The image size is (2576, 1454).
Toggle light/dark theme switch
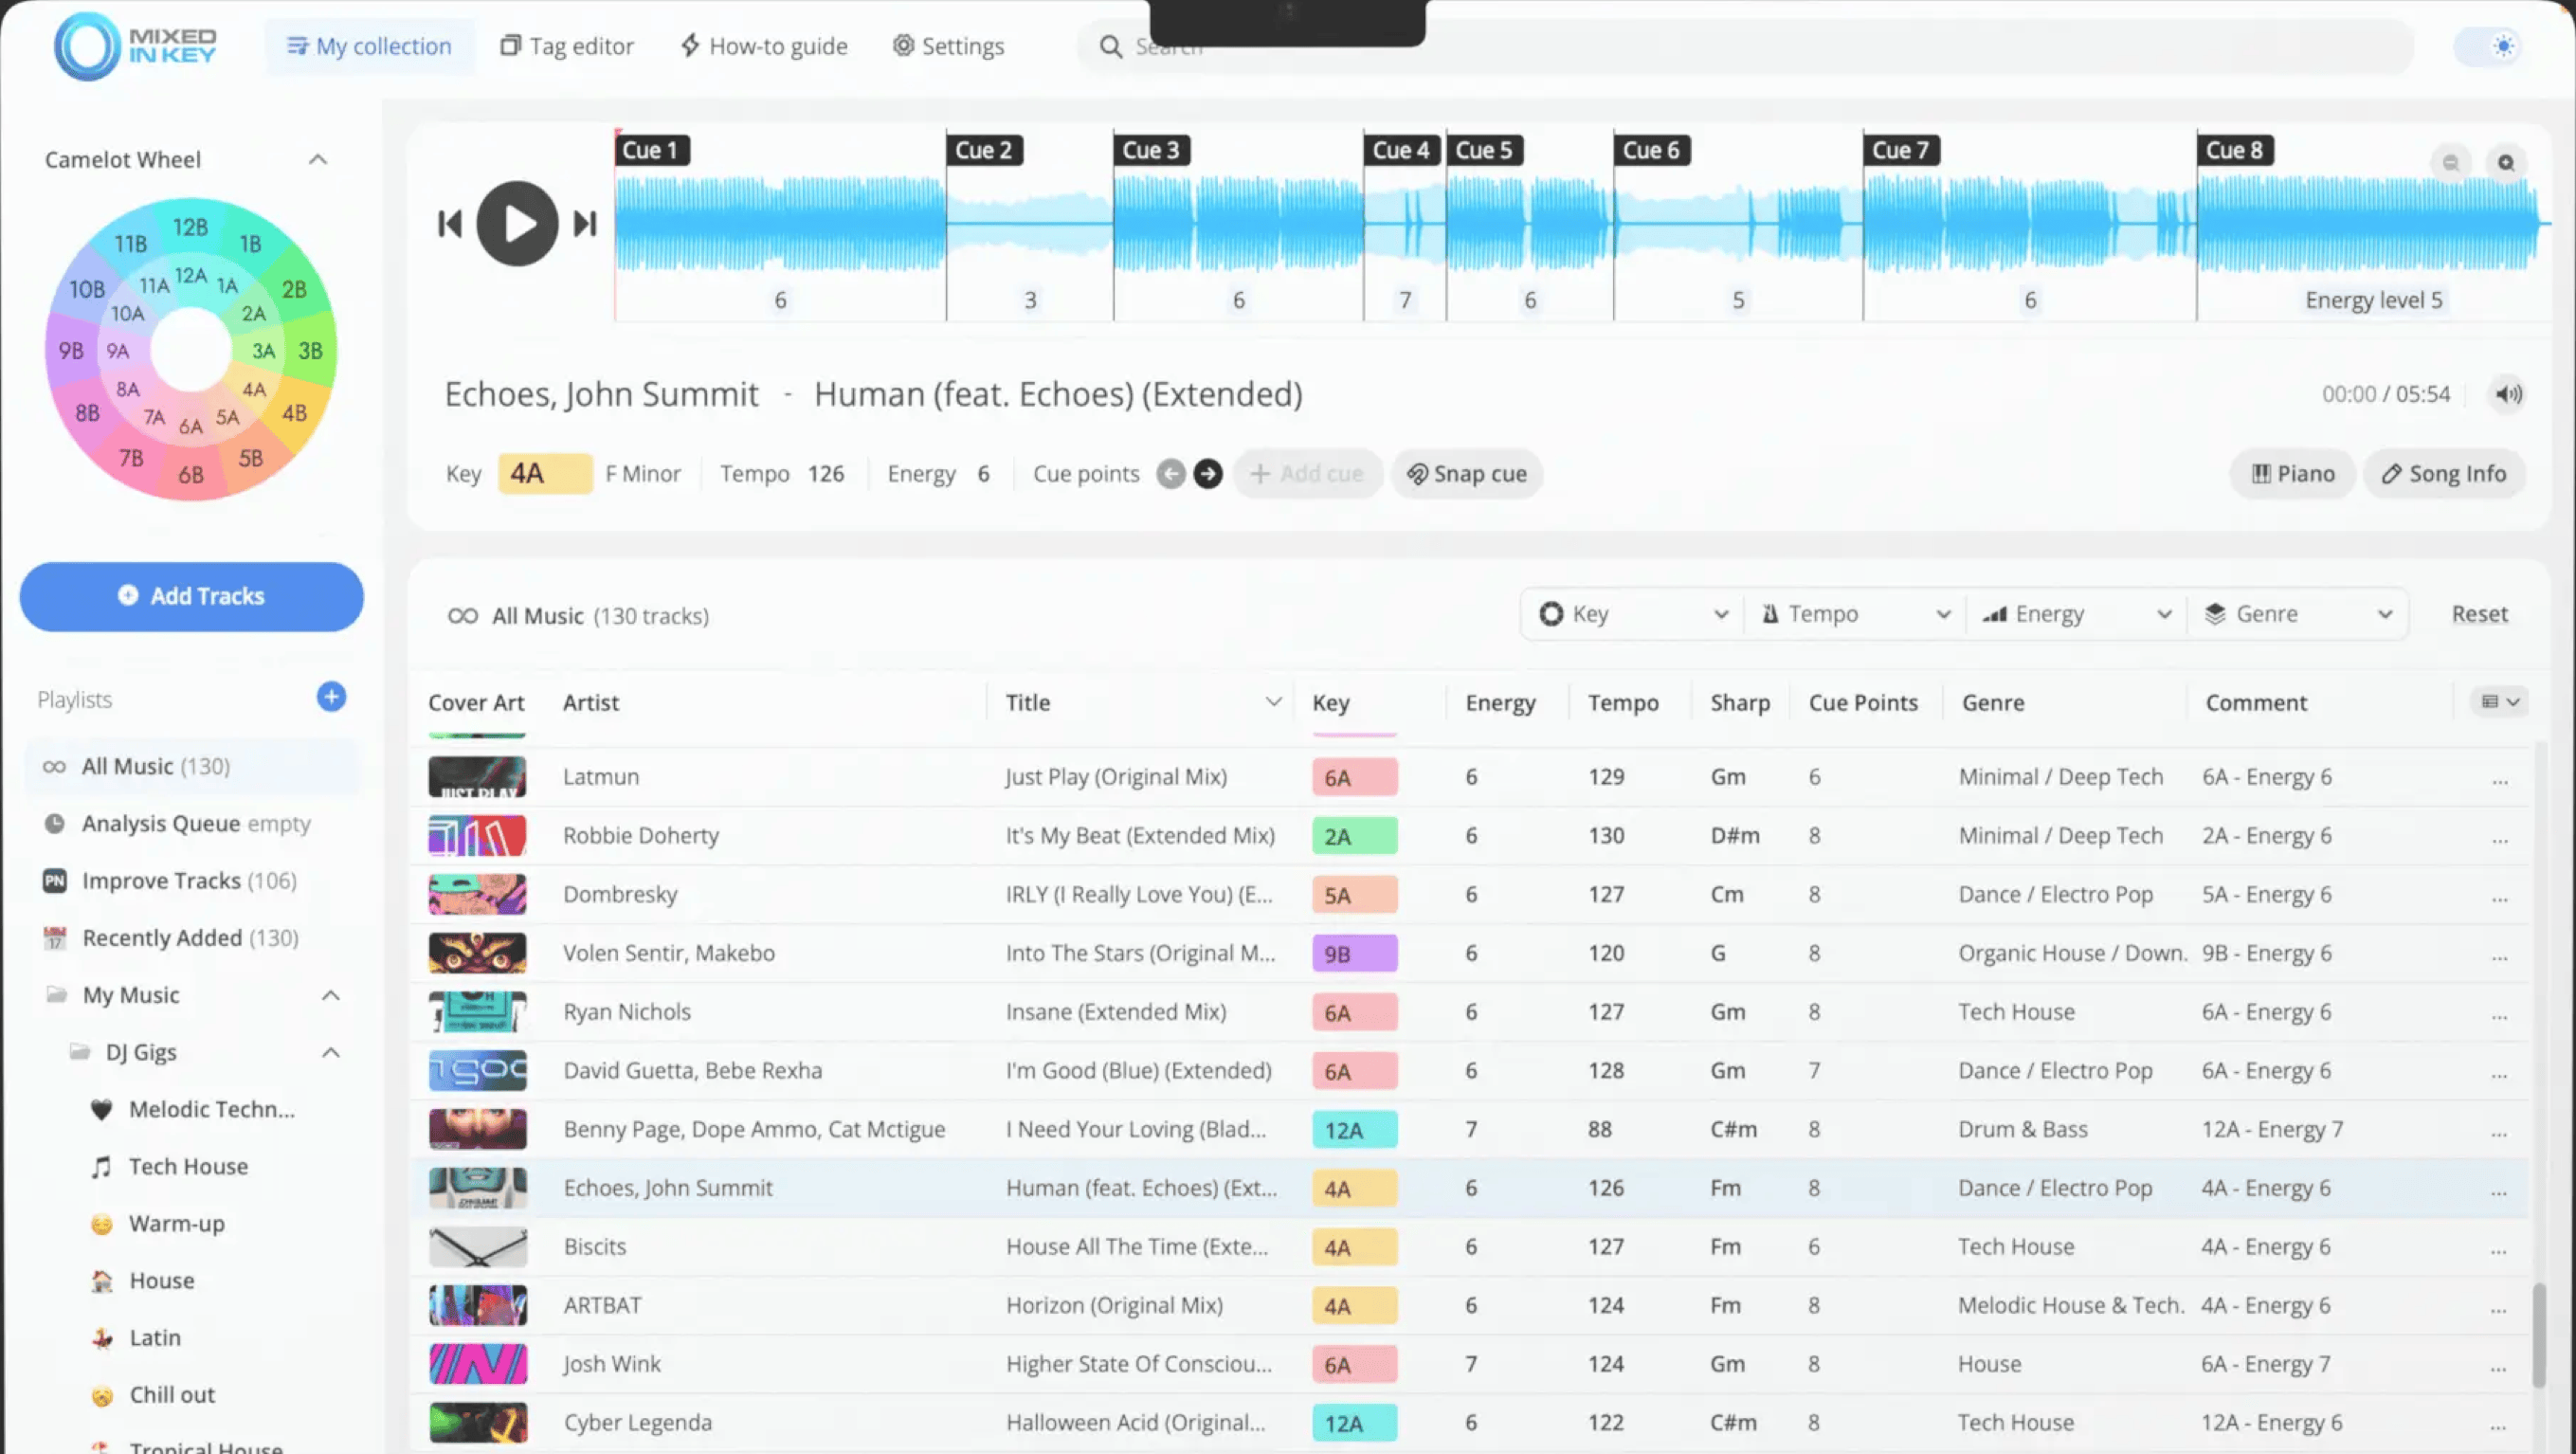[x=2491, y=46]
